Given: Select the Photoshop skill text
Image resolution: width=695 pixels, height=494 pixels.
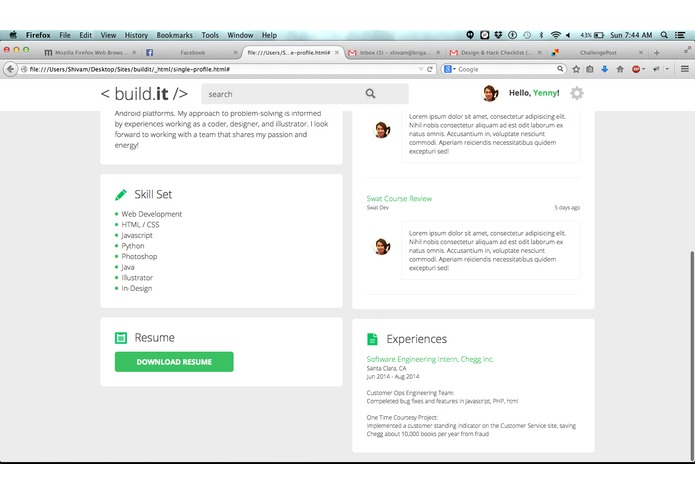Looking at the screenshot, I should coord(139,257).
